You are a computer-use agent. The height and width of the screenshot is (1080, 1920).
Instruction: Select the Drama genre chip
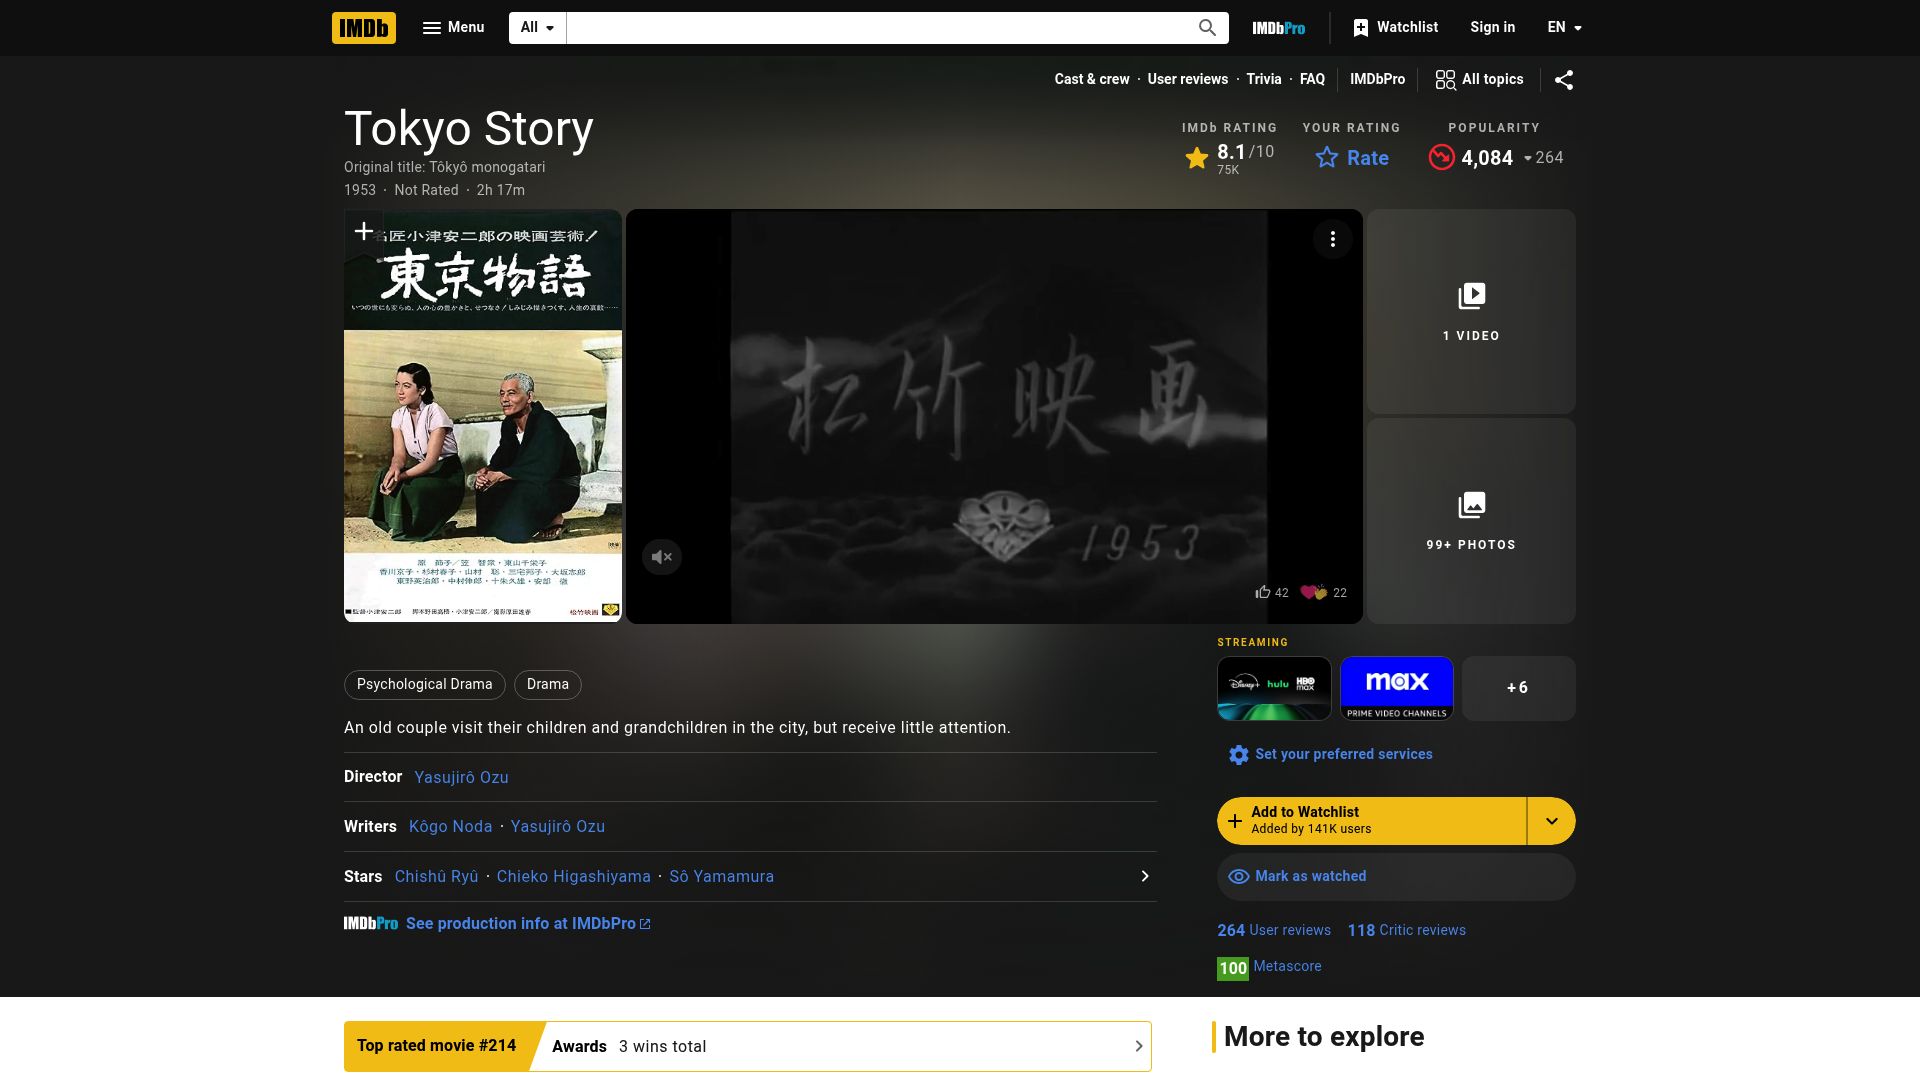(x=547, y=684)
